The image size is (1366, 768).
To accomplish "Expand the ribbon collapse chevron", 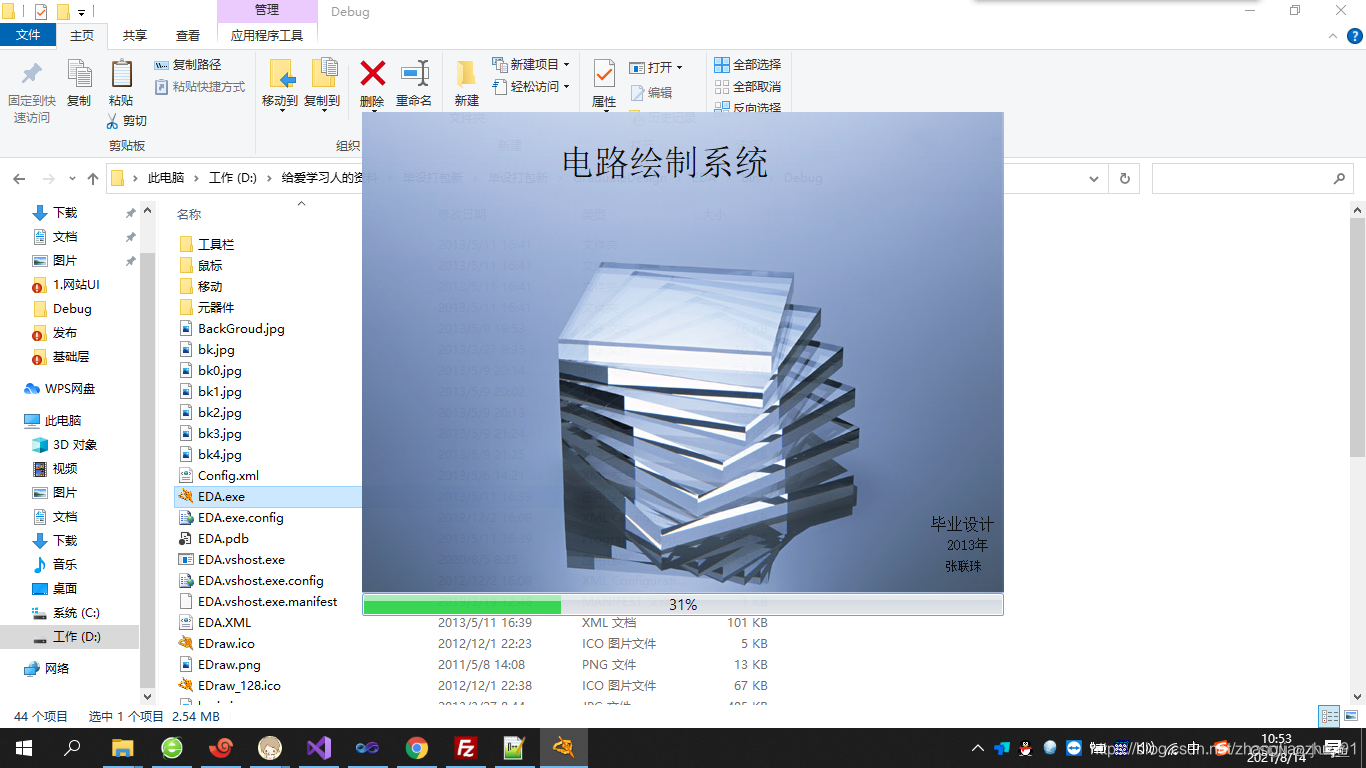I will [1332, 35].
